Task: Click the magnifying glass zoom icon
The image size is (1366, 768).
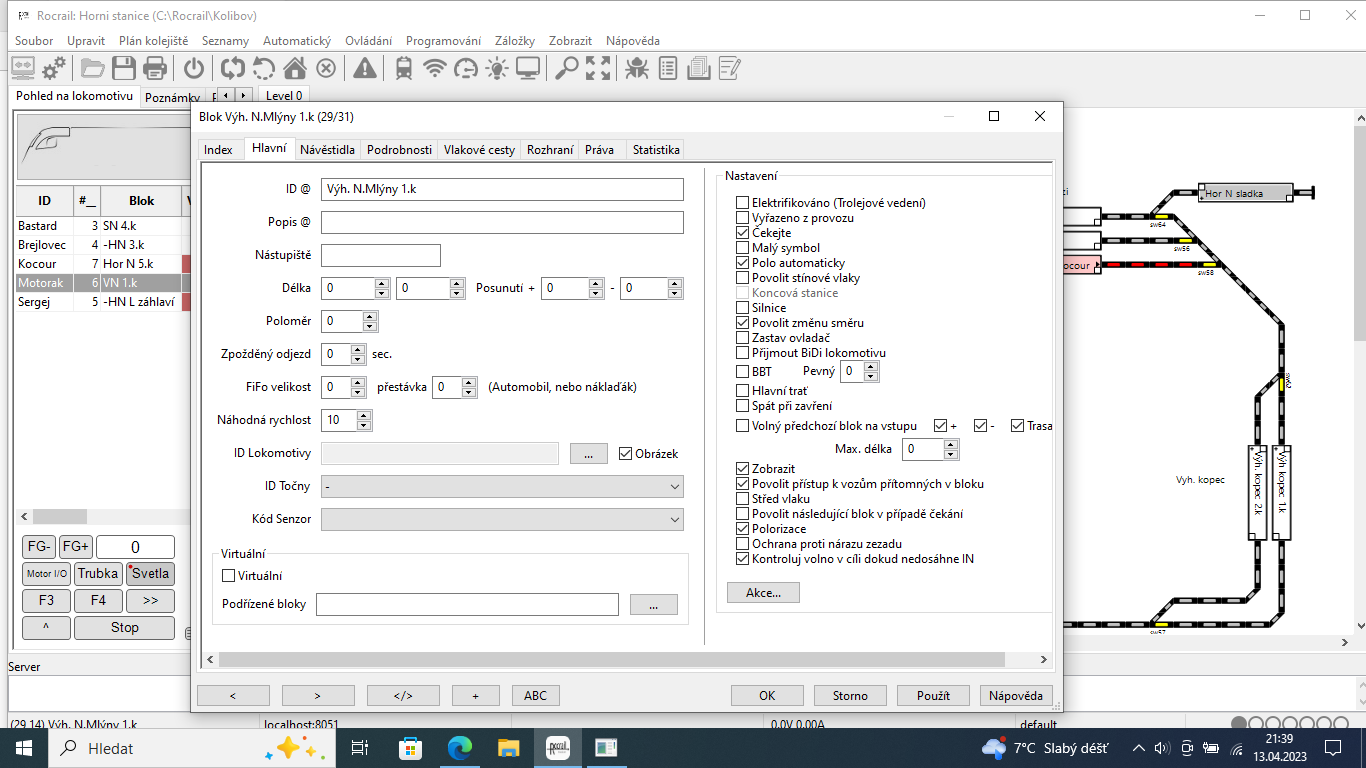Action: point(567,68)
